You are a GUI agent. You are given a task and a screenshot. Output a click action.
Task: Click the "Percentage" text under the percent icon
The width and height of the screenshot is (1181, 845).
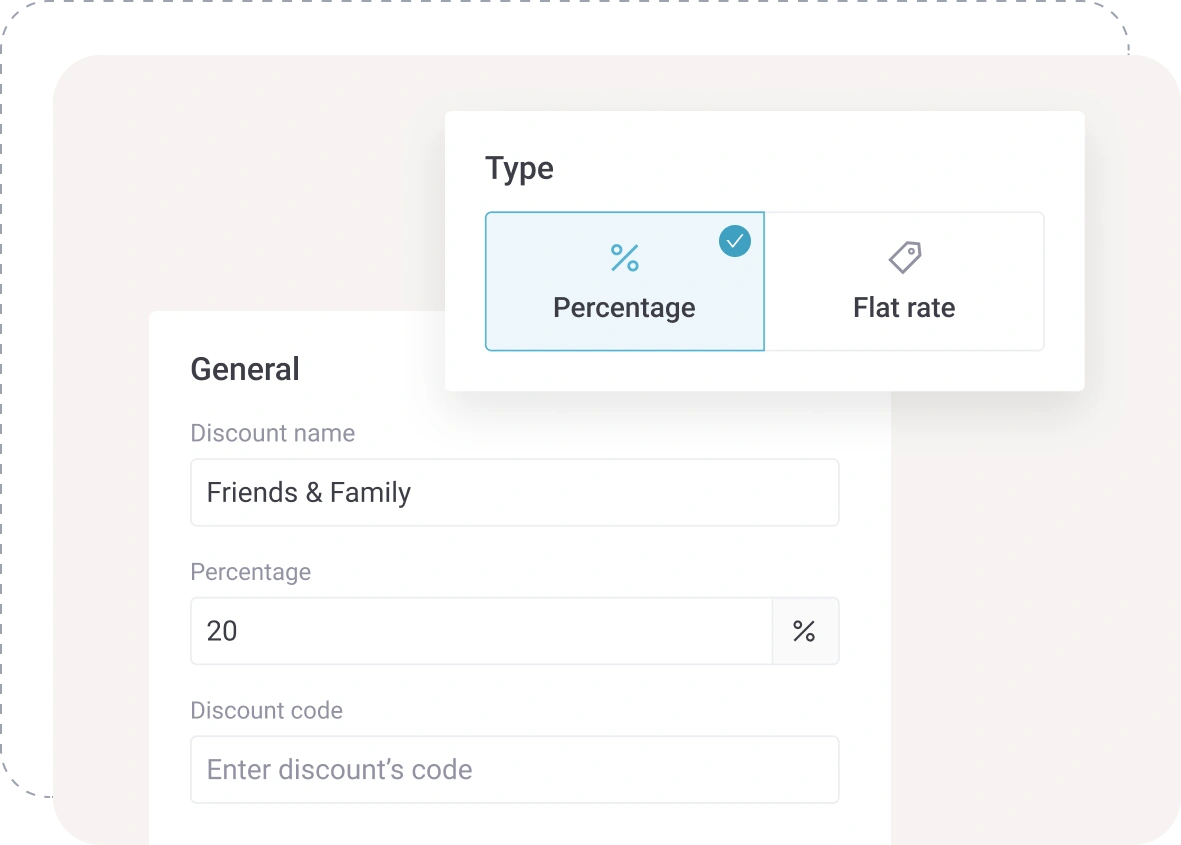pos(624,307)
